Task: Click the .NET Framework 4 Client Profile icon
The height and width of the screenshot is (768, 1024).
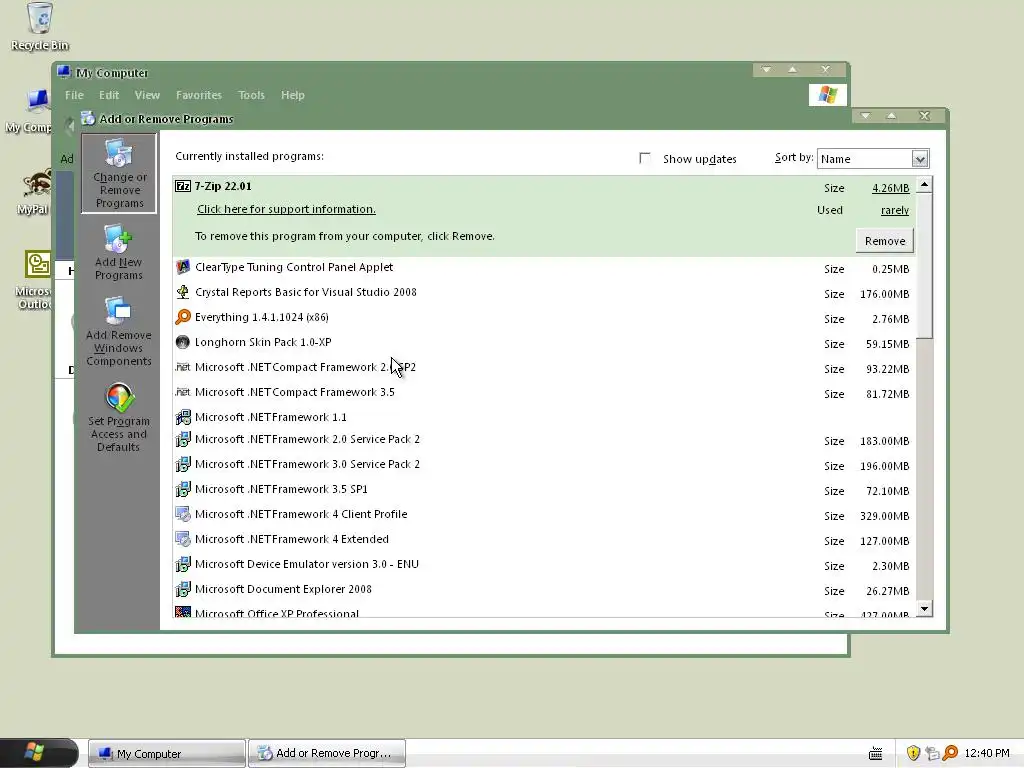Action: 183,514
